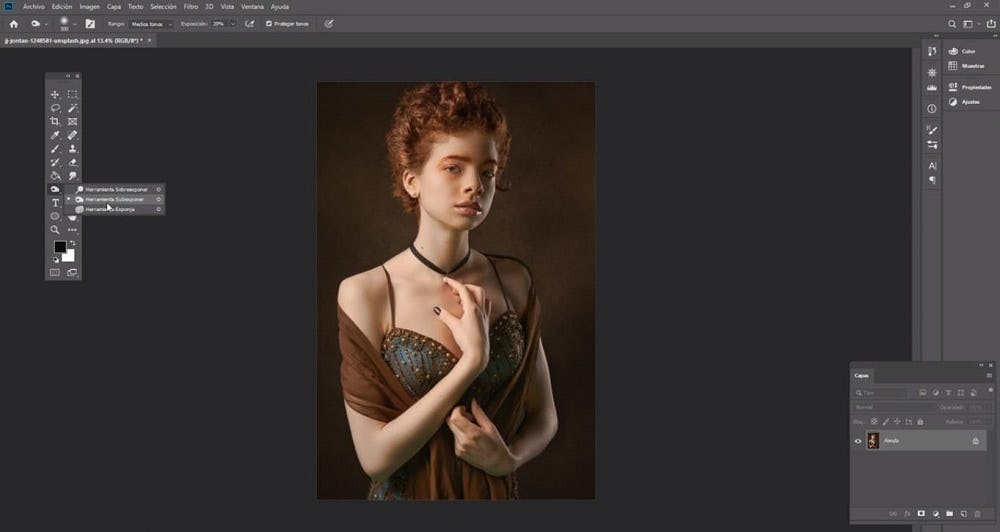
Task: Open the Muestras panel button
Action: click(967, 66)
